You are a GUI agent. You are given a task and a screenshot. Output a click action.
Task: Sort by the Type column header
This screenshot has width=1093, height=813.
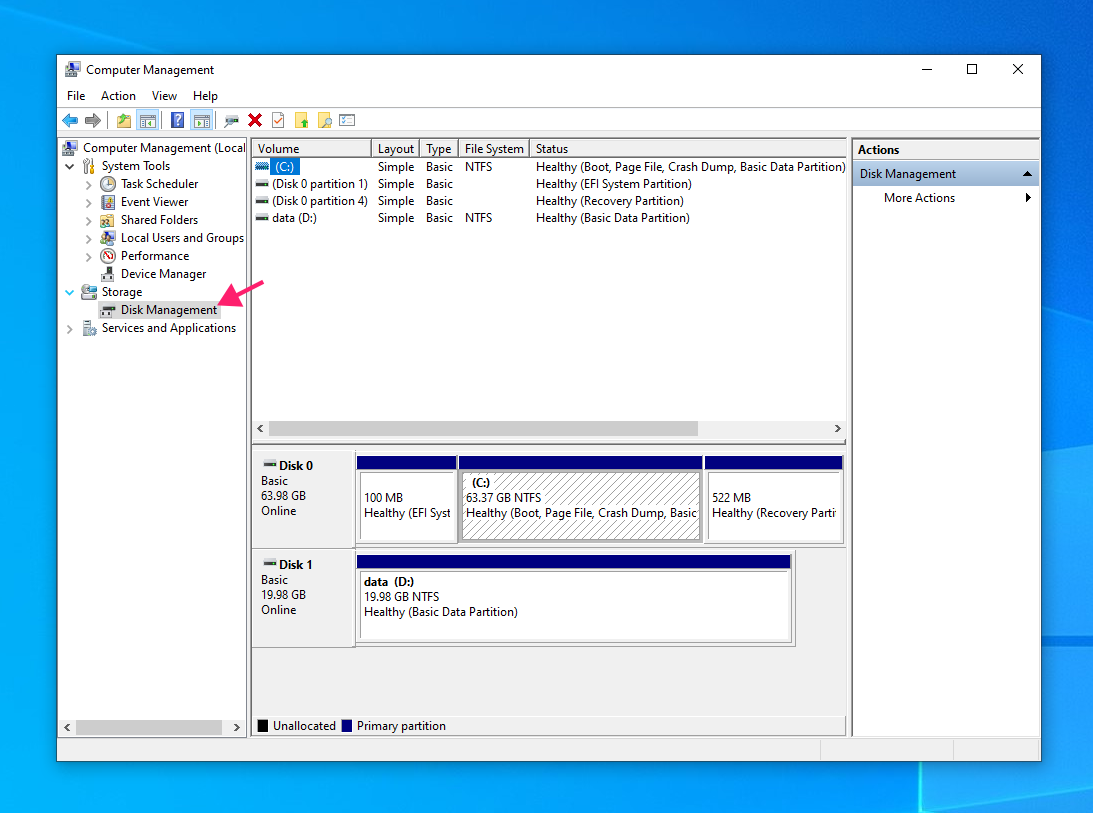tap(439, 149)
